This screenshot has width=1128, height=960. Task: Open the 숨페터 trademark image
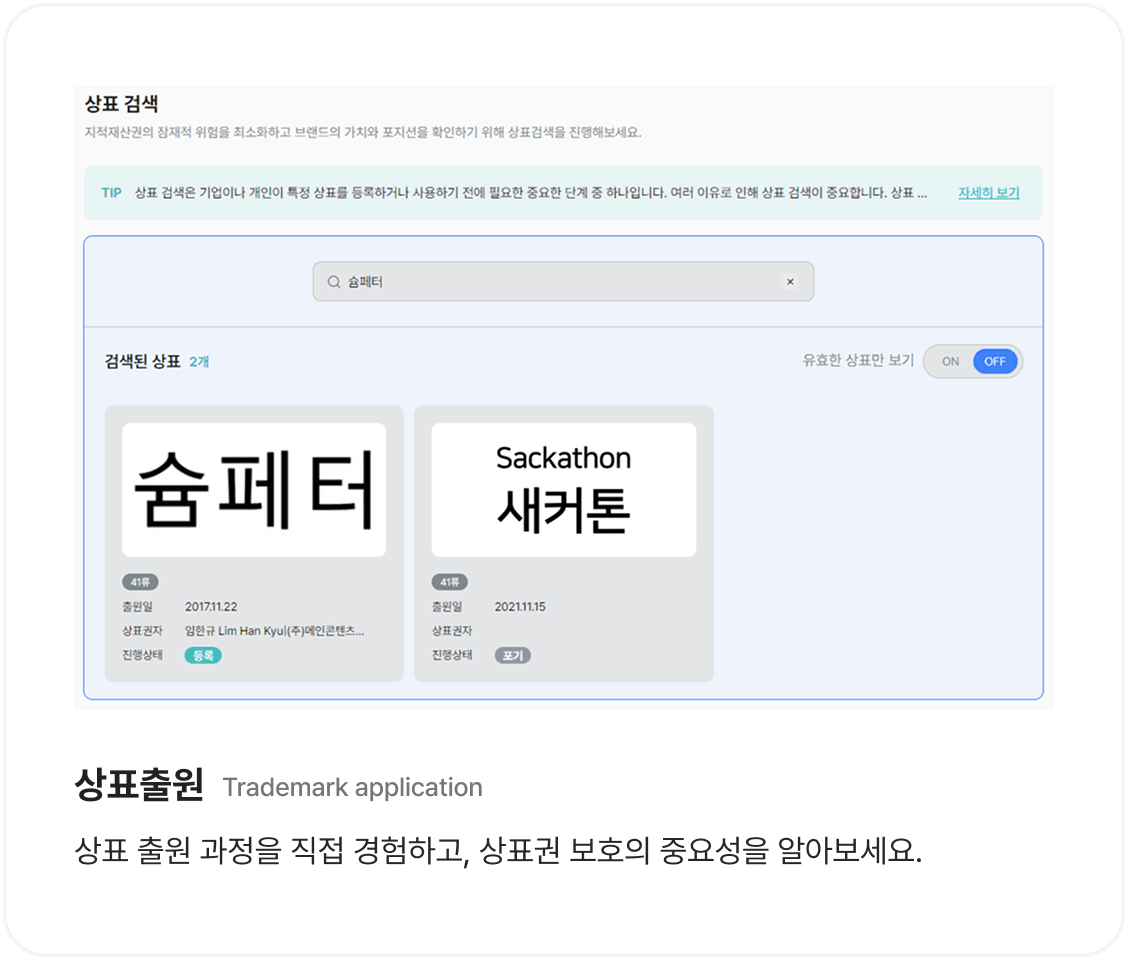click(x=254, y=490)
